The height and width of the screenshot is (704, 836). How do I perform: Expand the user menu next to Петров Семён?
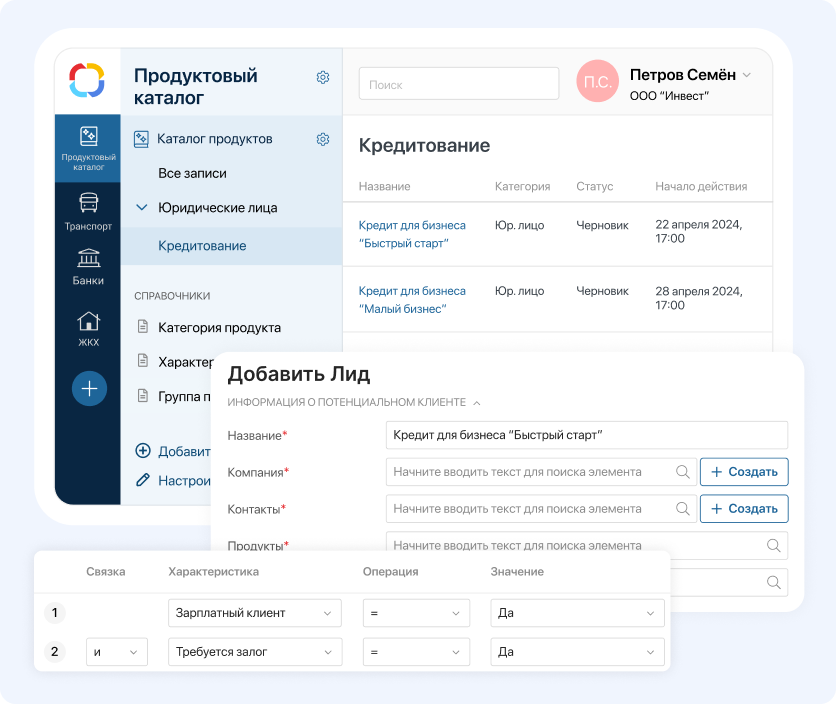click(x=746, y=76)
